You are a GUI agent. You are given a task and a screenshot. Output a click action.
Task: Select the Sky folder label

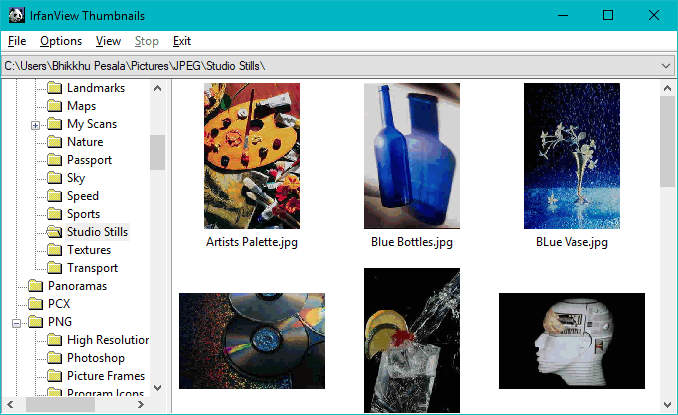[76, 178]
